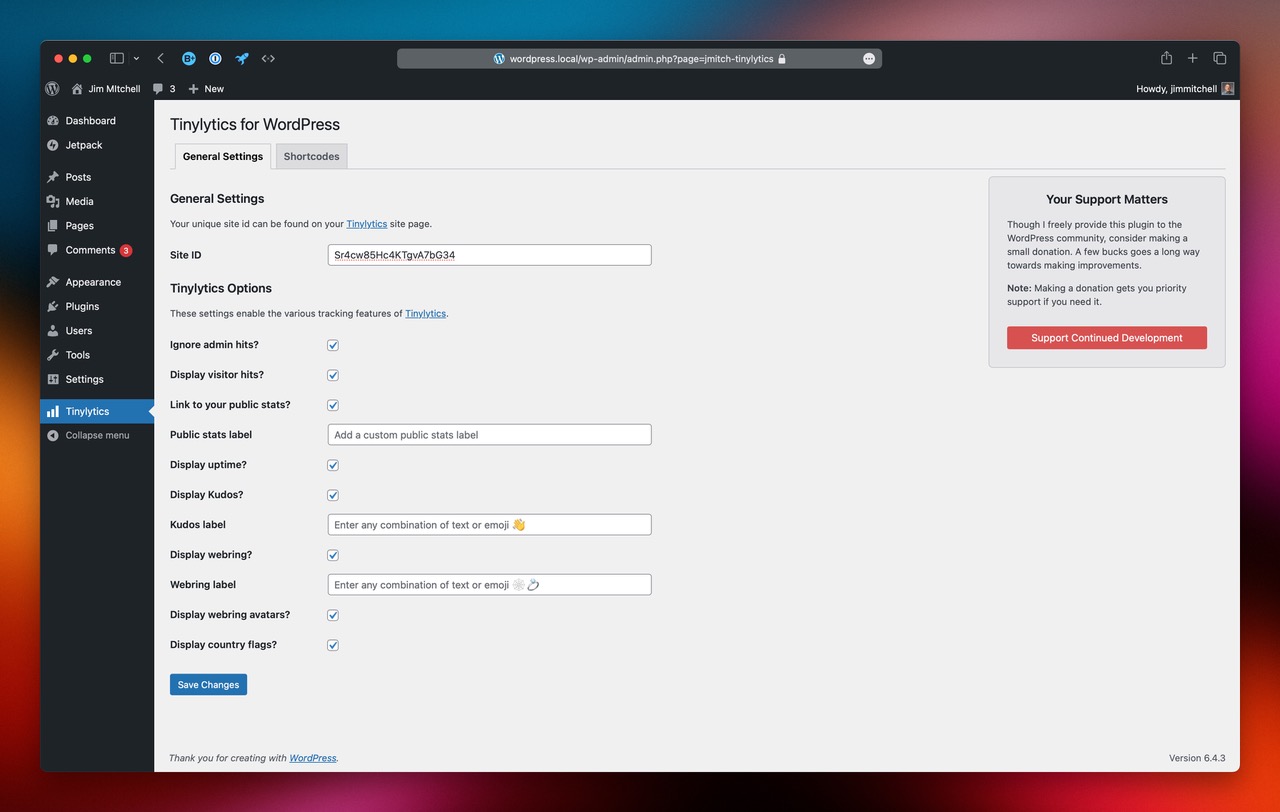Open Dashboard in the sidebar
Viewport: 1280px width, 812px height.
coord(97,121)
